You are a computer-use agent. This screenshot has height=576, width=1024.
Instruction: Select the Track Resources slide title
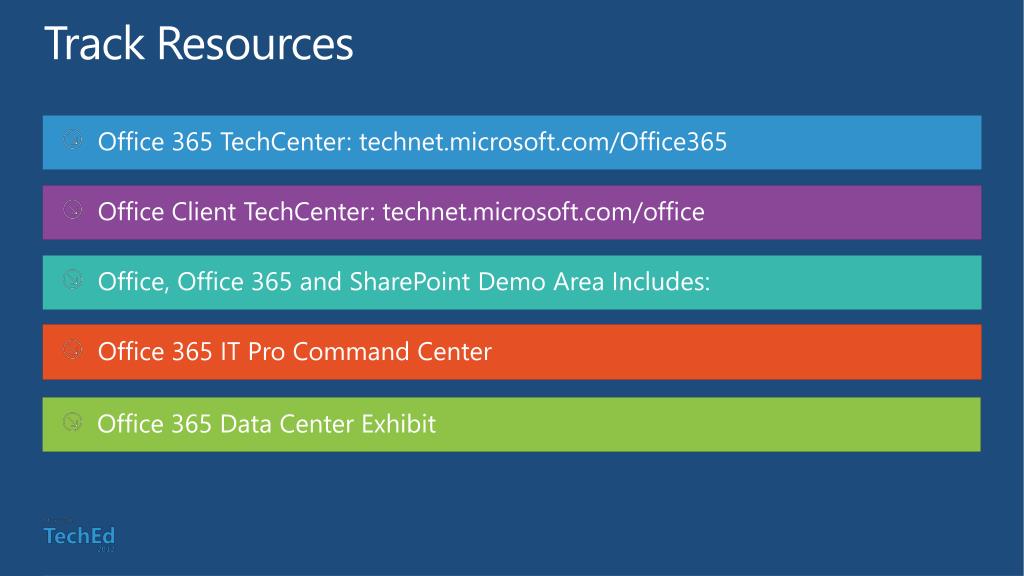pyautogui.click(x=199, y=43)
